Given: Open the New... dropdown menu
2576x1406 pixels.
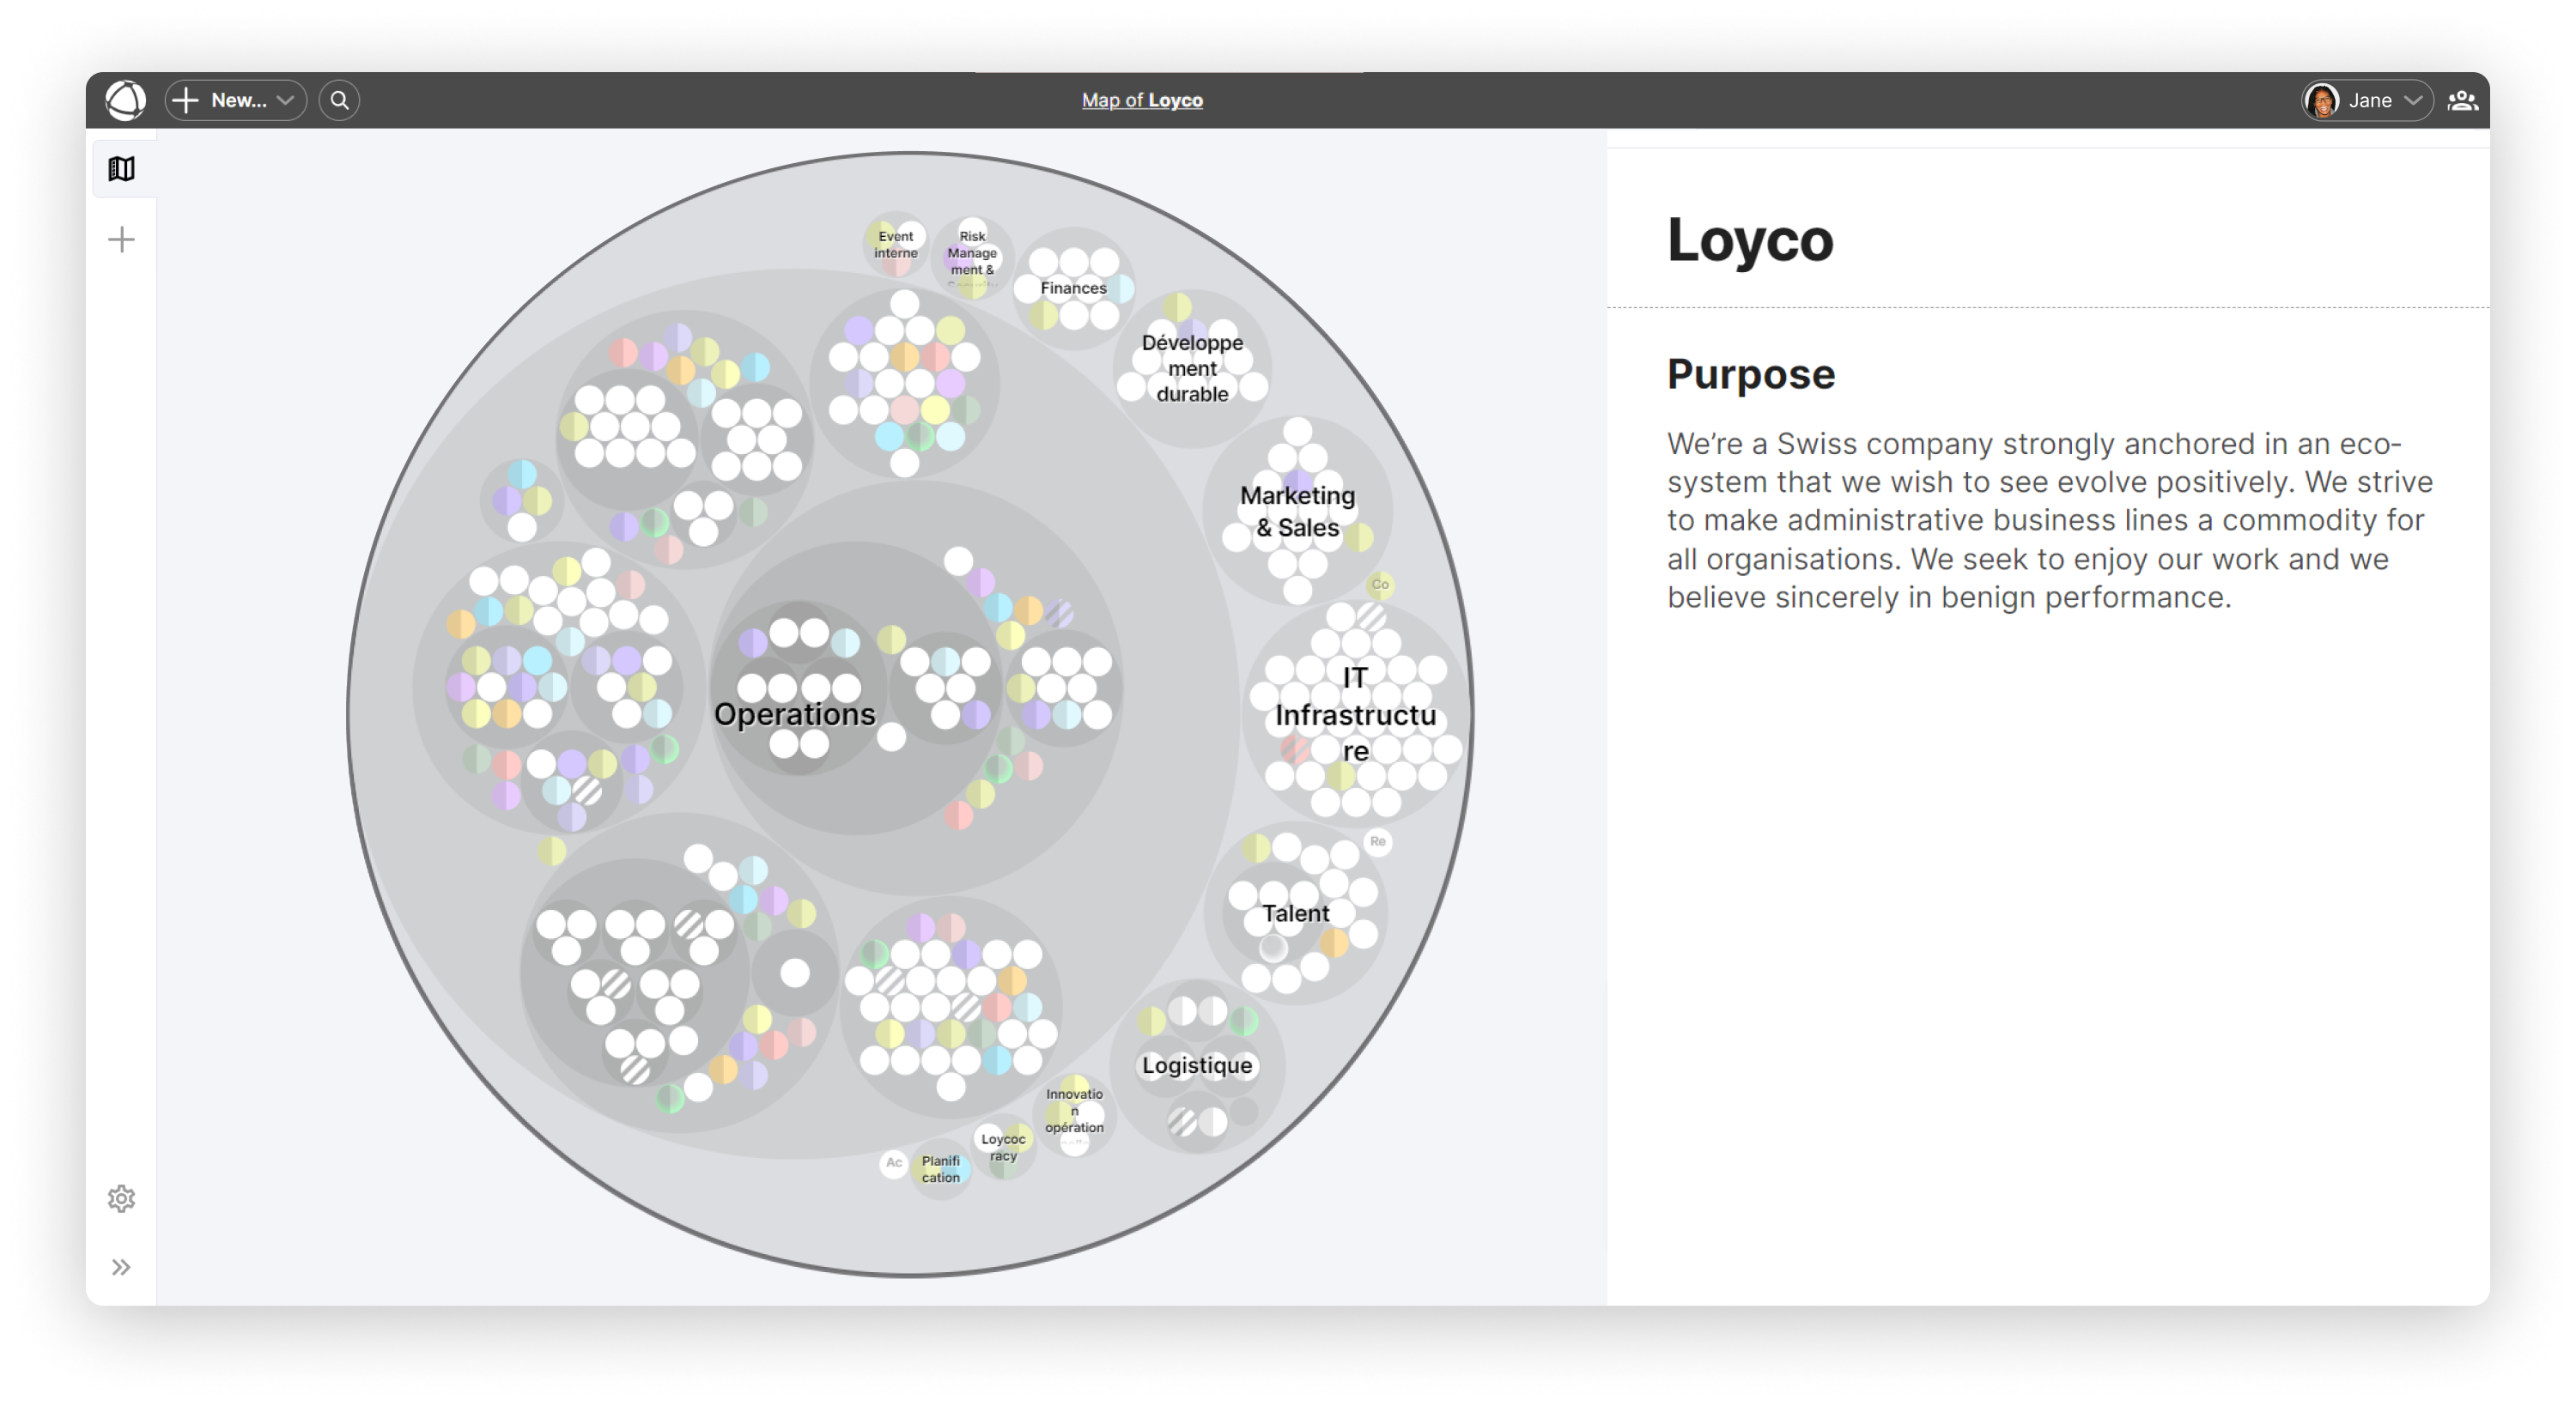Looking at the screenshot, I should pyautogui.click(x=286, y=100).
